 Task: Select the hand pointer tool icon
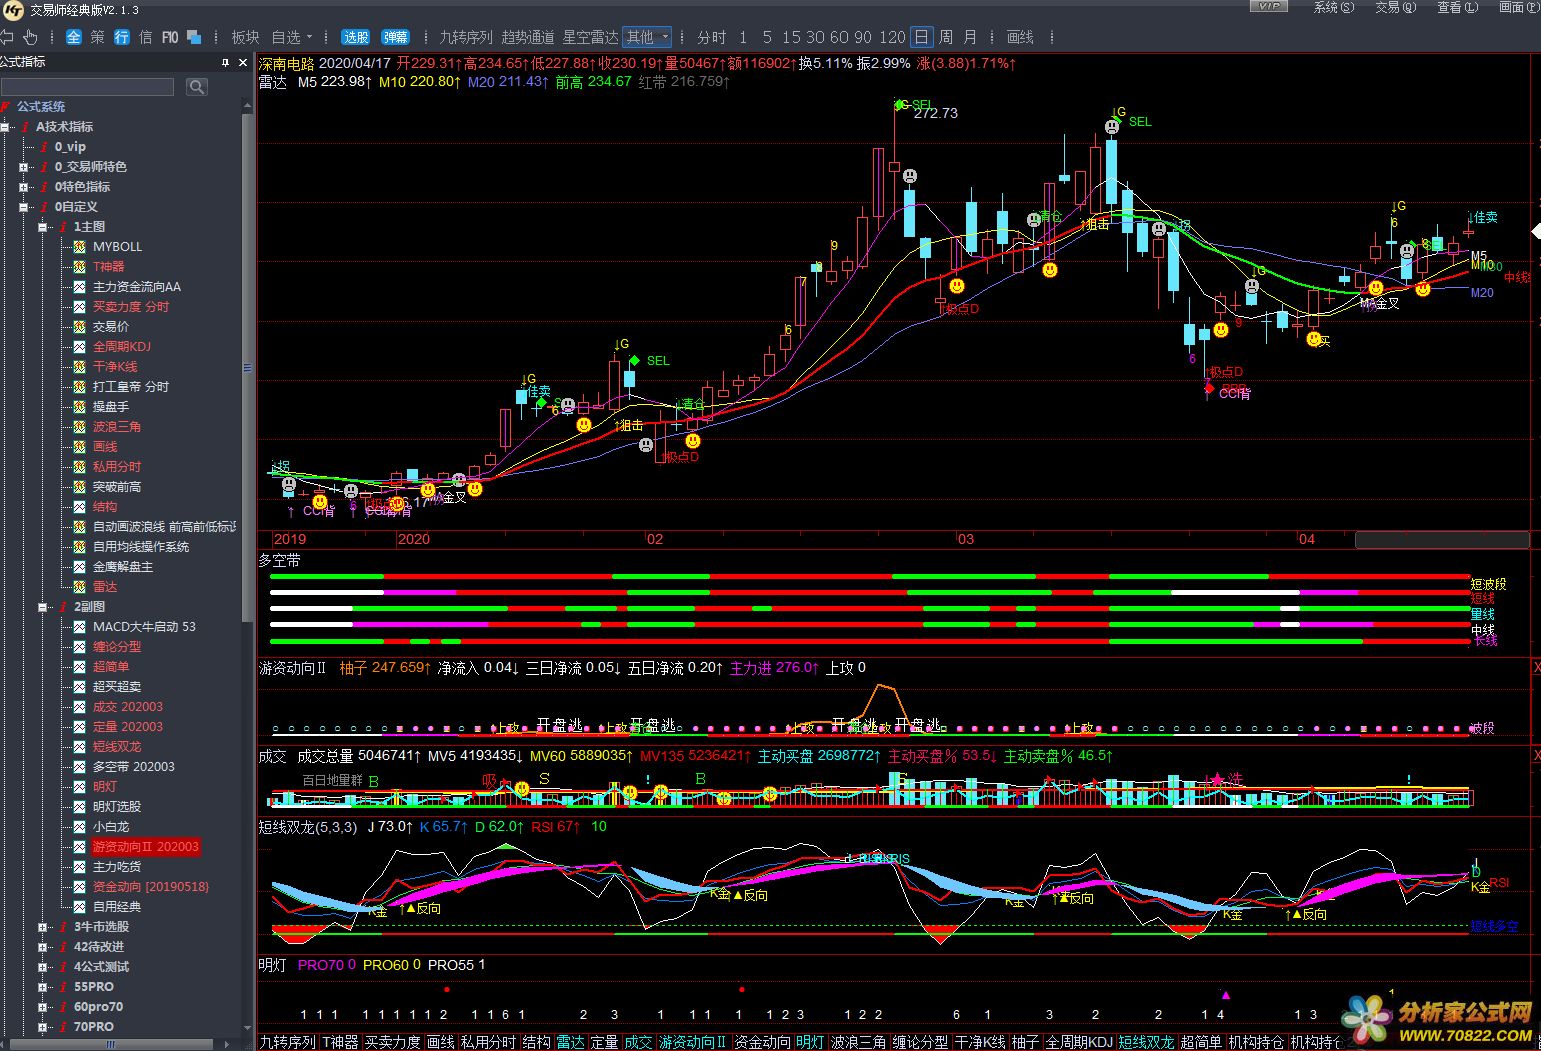point(31,37)
